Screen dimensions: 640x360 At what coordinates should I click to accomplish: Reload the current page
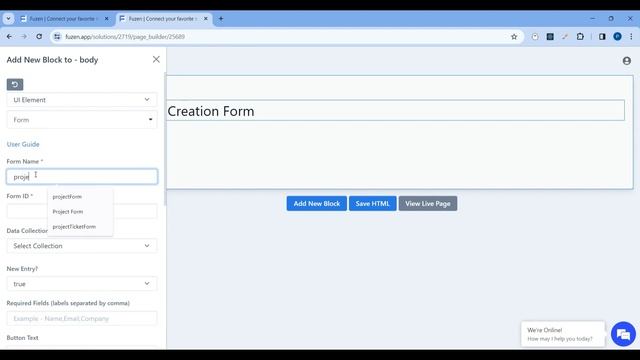39,37
